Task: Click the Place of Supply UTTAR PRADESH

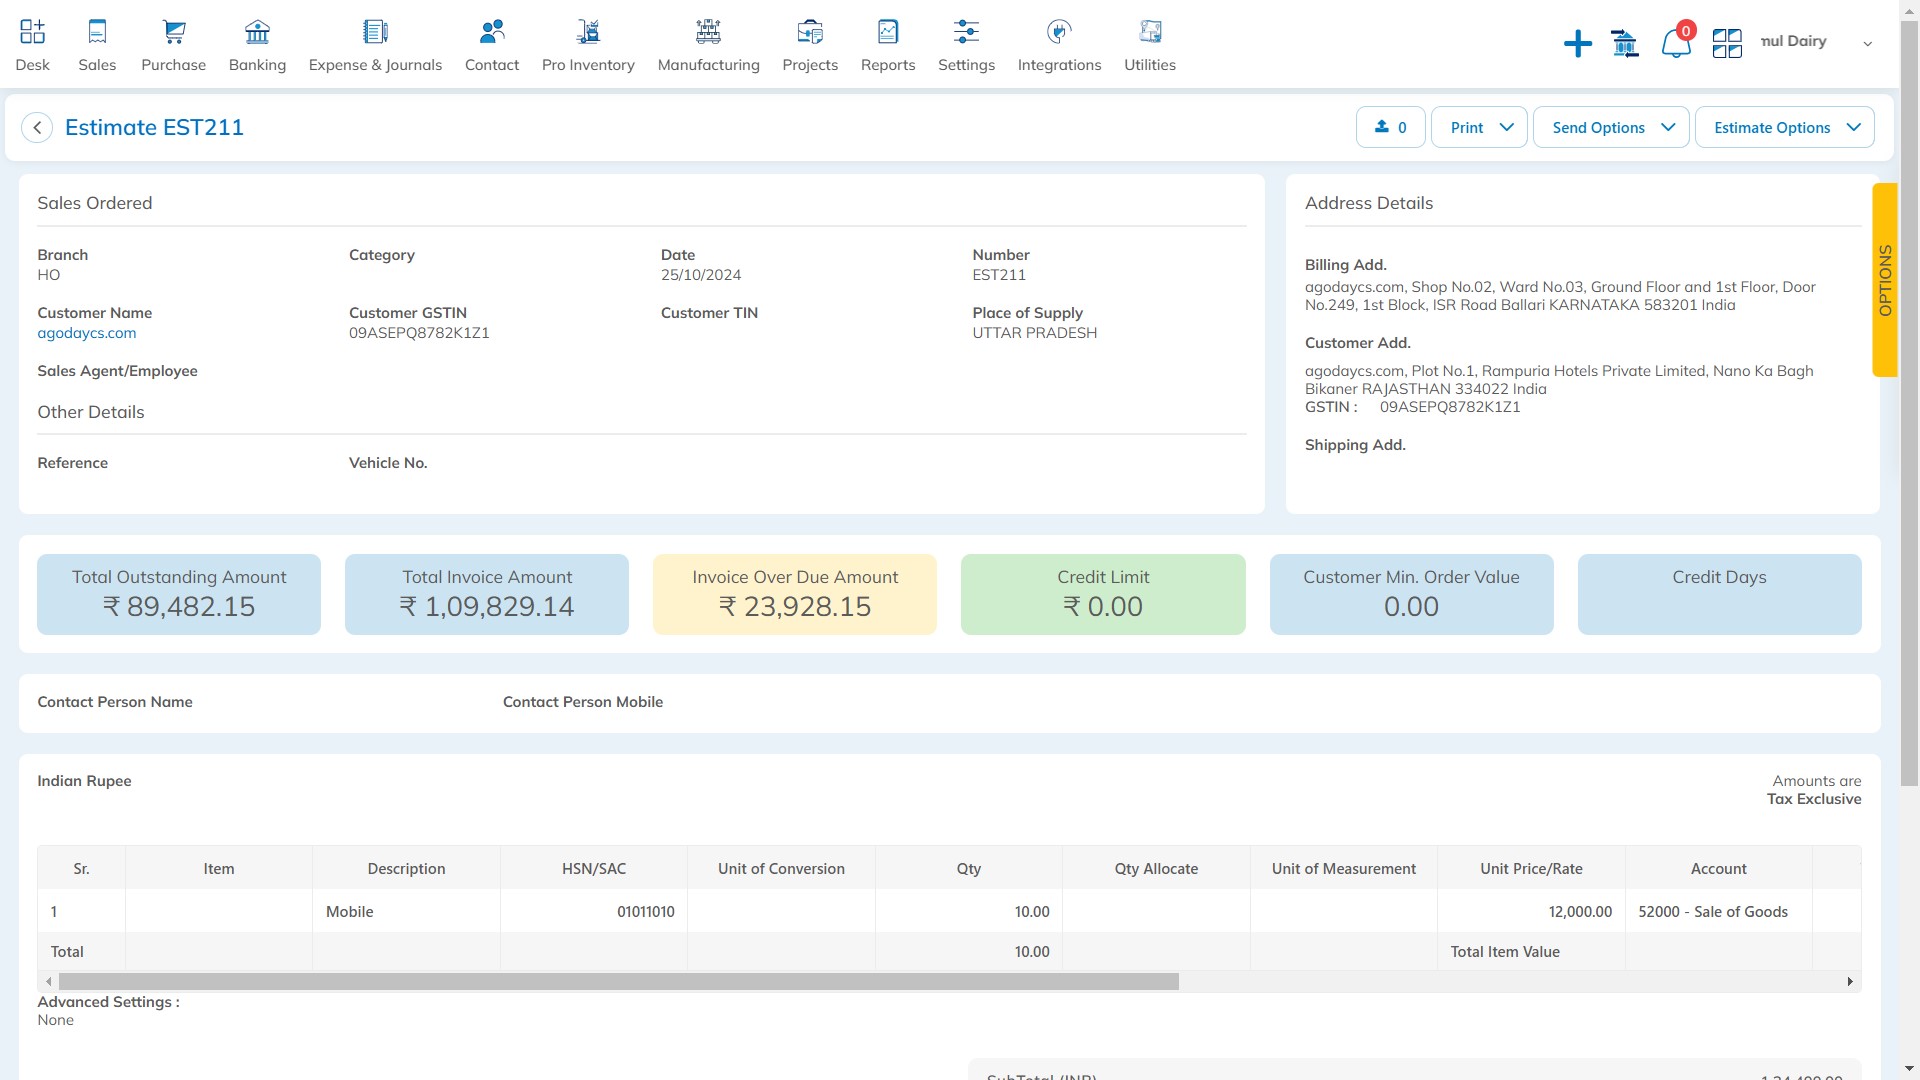Action: point(1035,333)
